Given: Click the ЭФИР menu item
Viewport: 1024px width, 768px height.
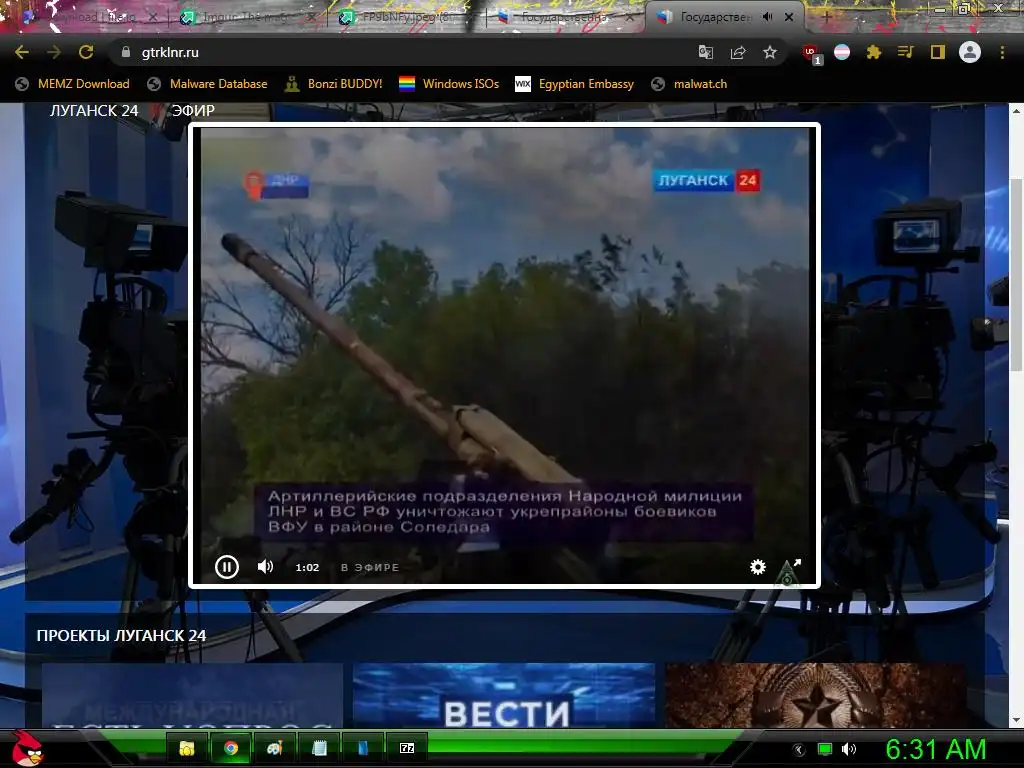Looking at the screenshot, I should (x=193, y=110).
